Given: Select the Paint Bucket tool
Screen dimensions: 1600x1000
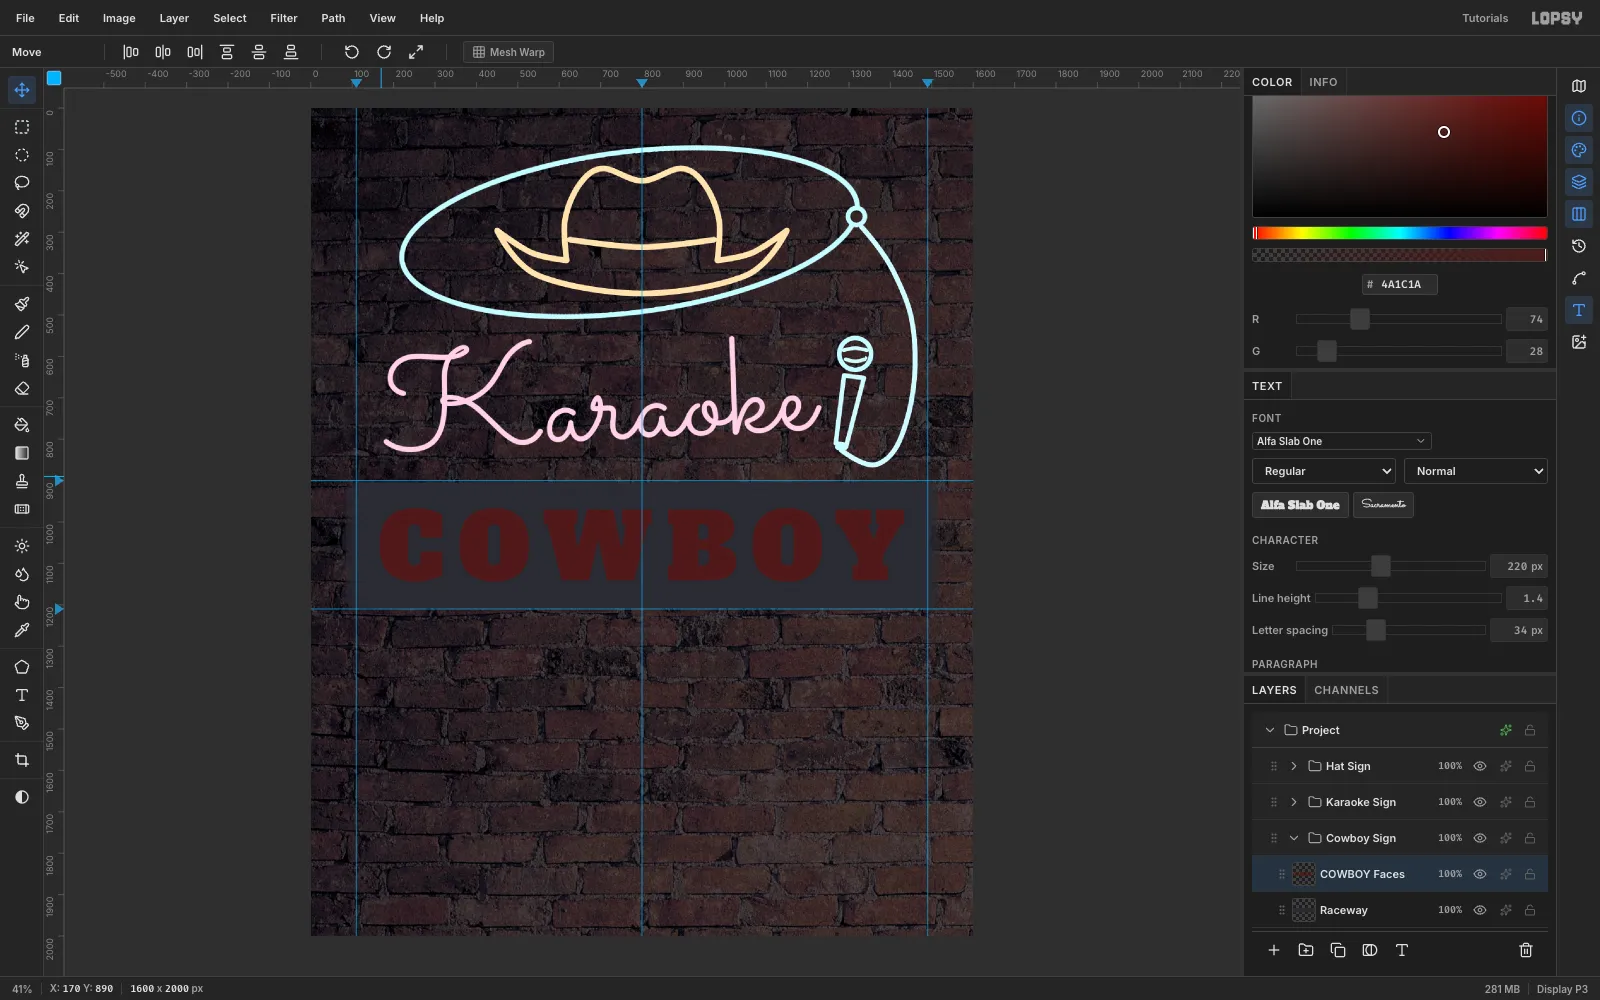Looking at the screenshot, I should (x=22, y=425).
